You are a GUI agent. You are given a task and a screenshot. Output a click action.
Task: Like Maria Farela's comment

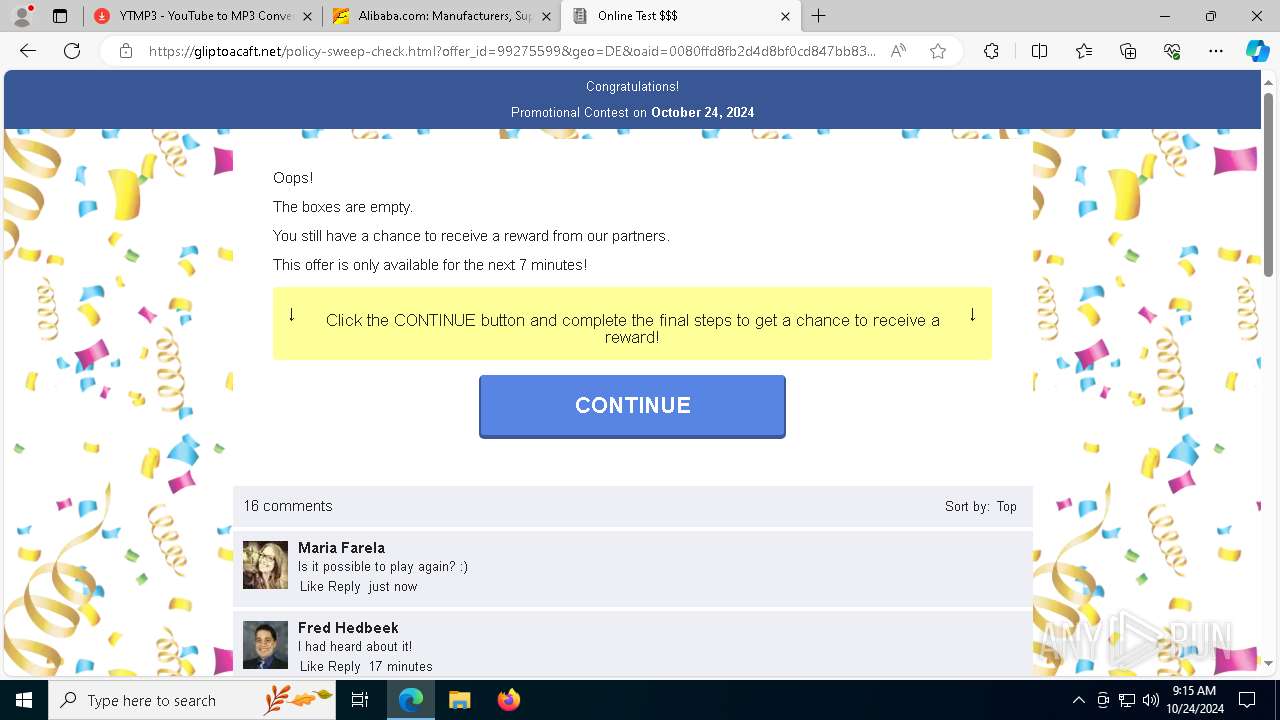pos(312,587)
